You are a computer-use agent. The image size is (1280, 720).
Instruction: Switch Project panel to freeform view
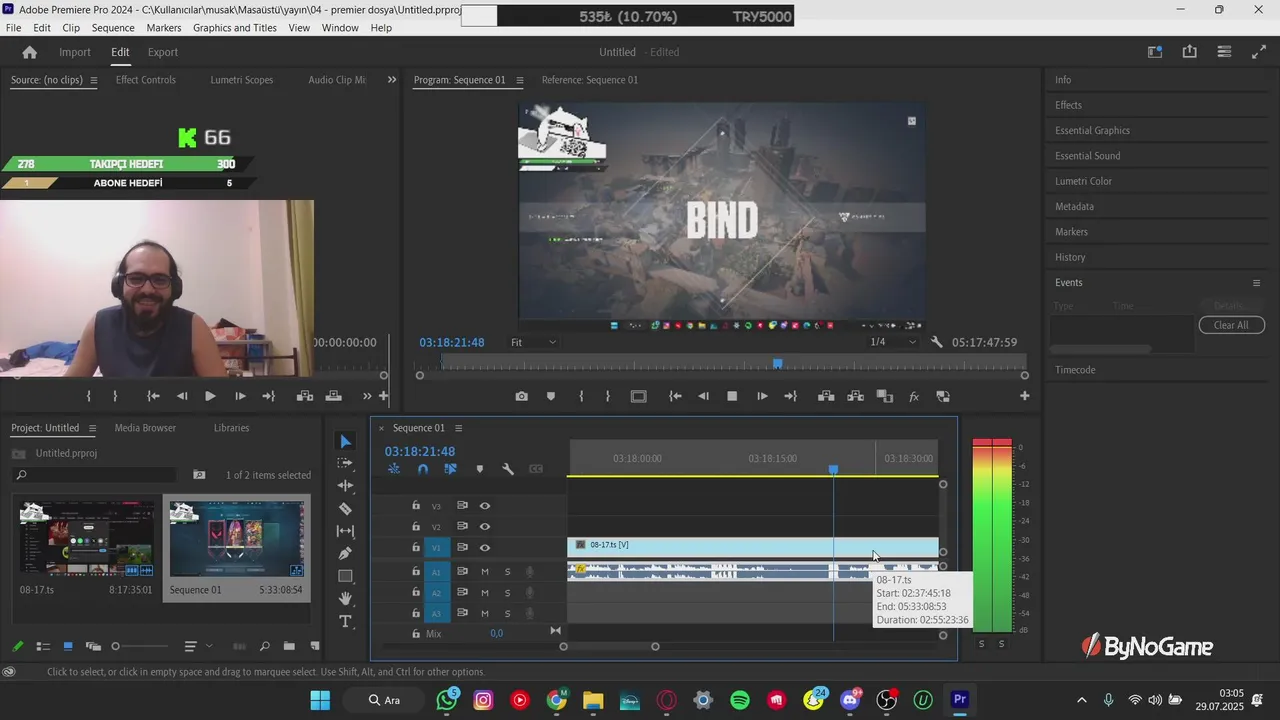coord(93,646)
